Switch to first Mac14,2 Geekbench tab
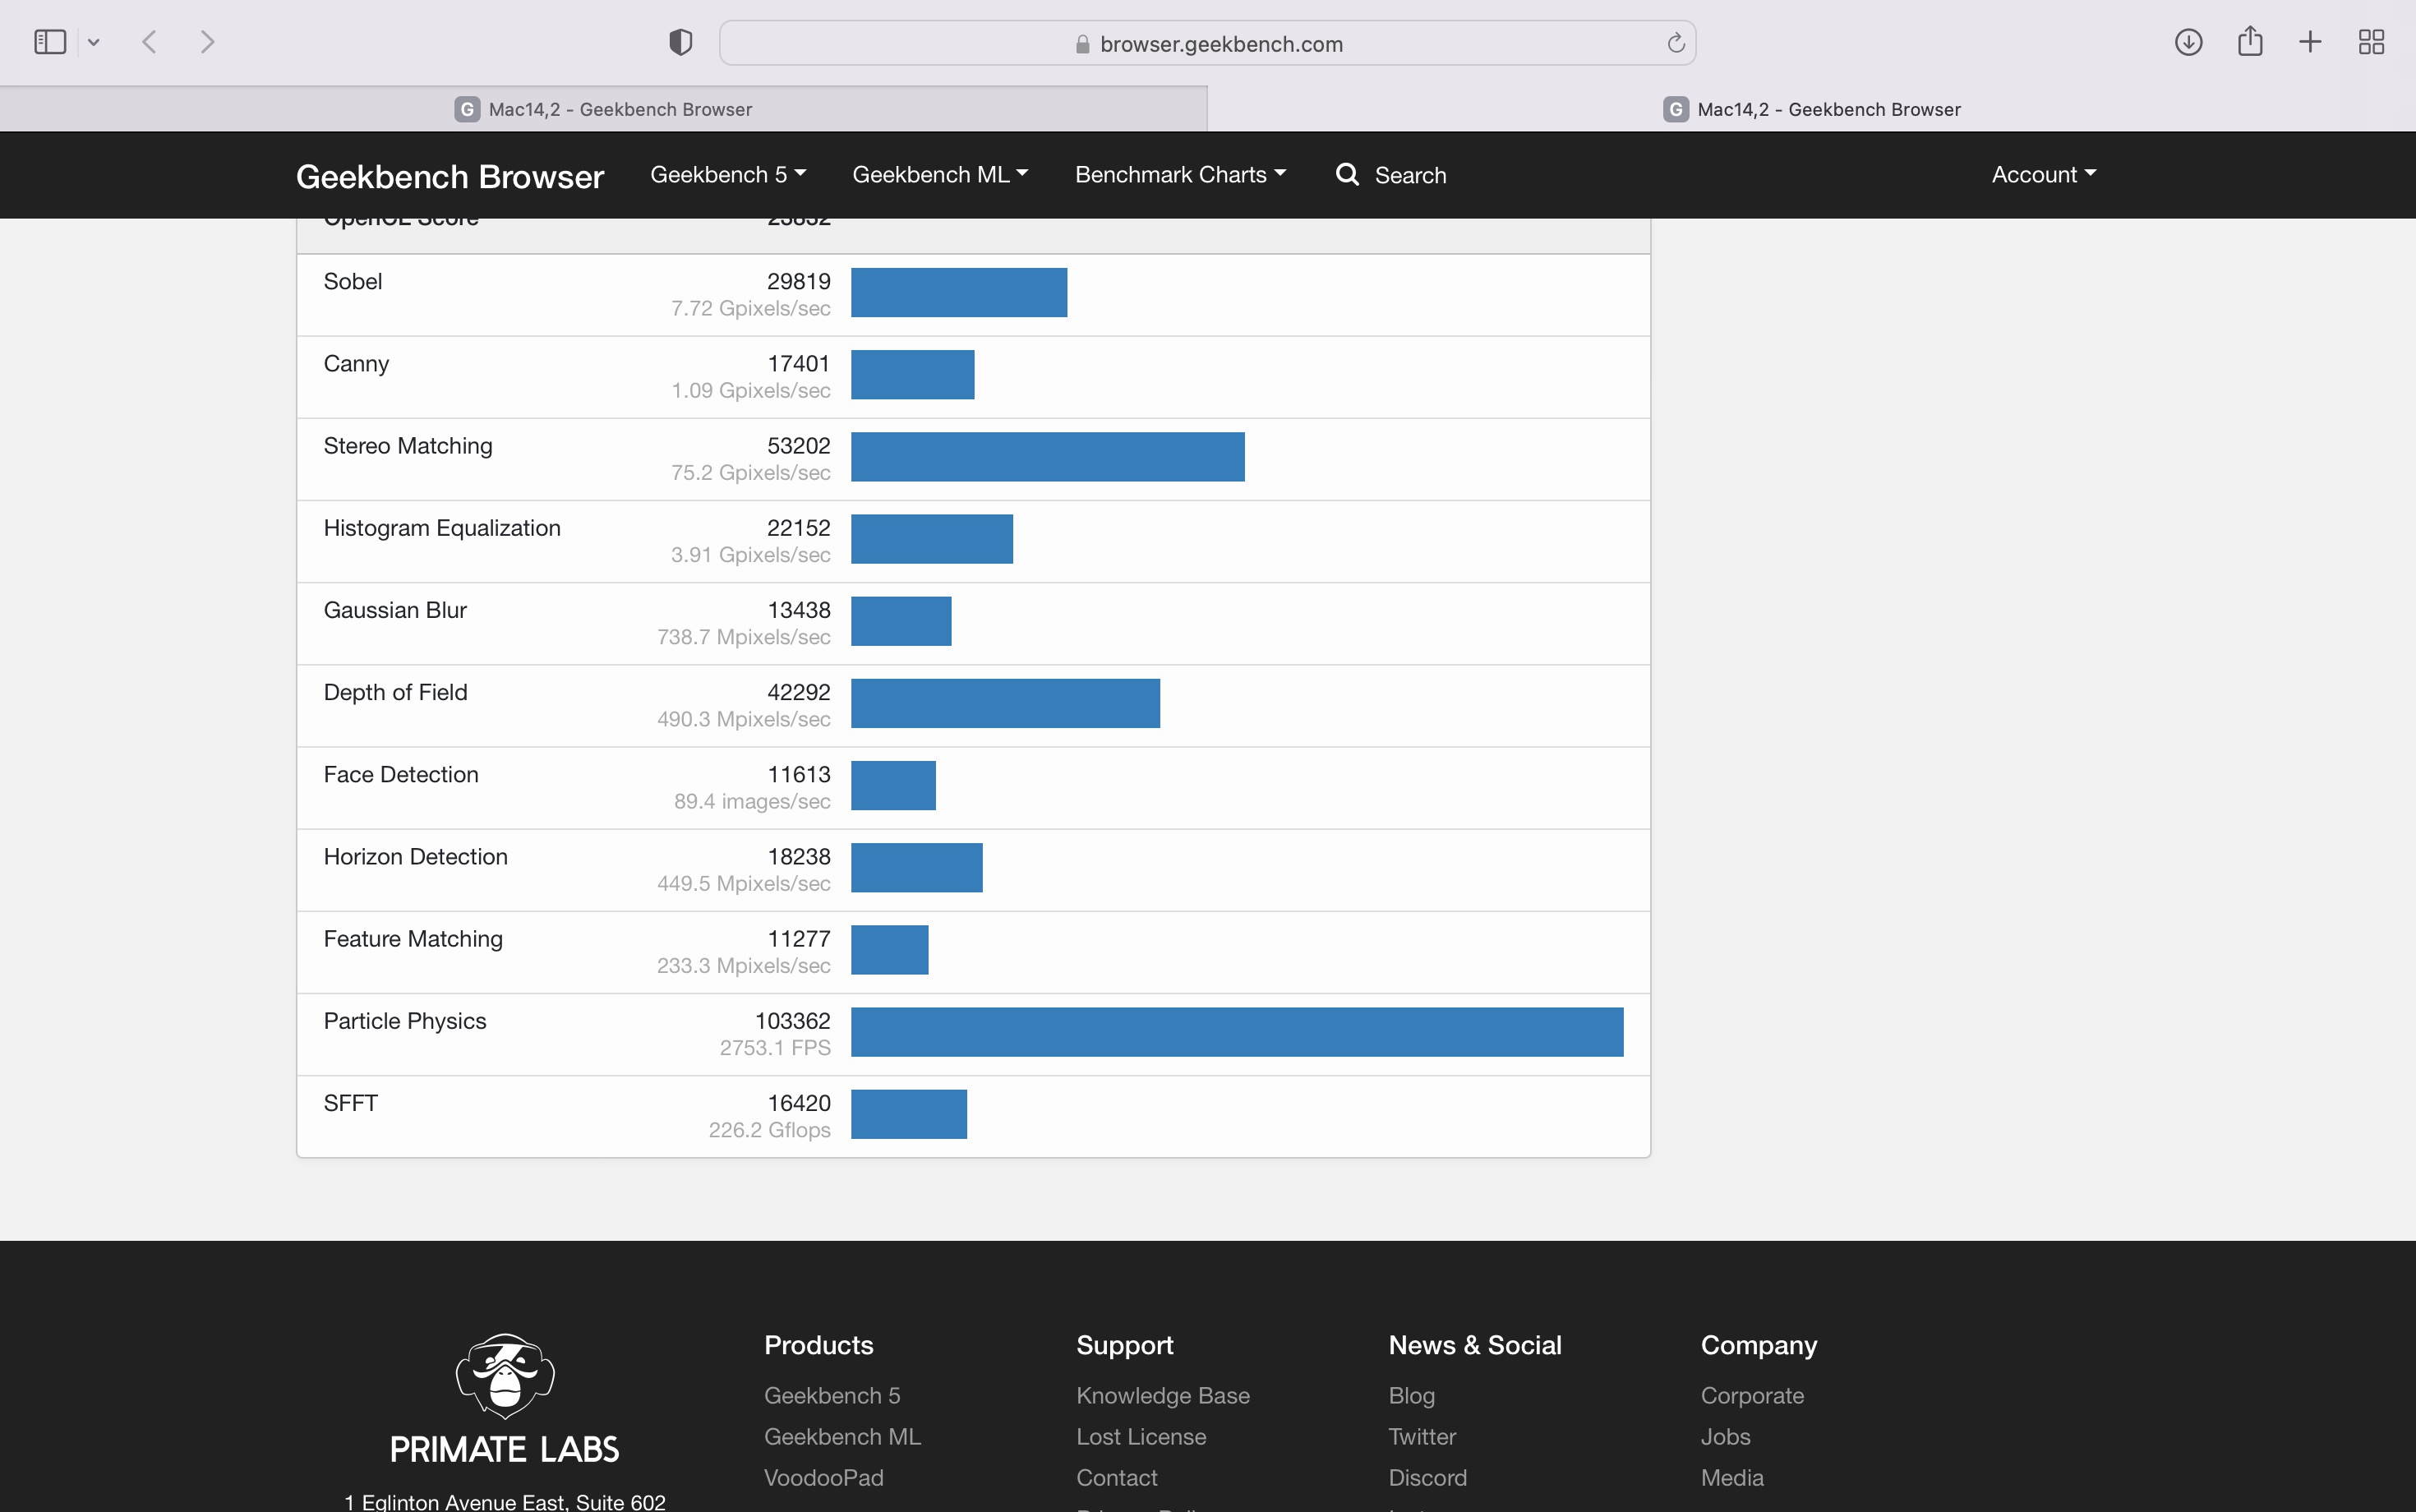Image resolution: width=2416 pixels, height=1512 pixels. 603,109
